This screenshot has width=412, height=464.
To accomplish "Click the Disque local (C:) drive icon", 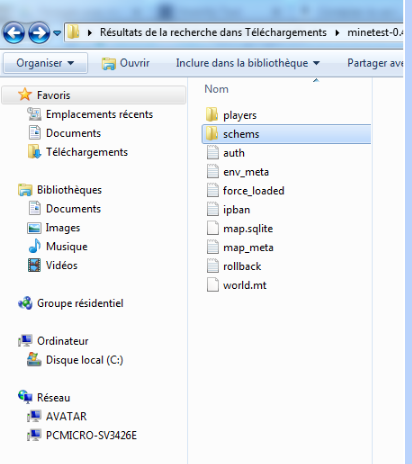I will pos(34,359).
